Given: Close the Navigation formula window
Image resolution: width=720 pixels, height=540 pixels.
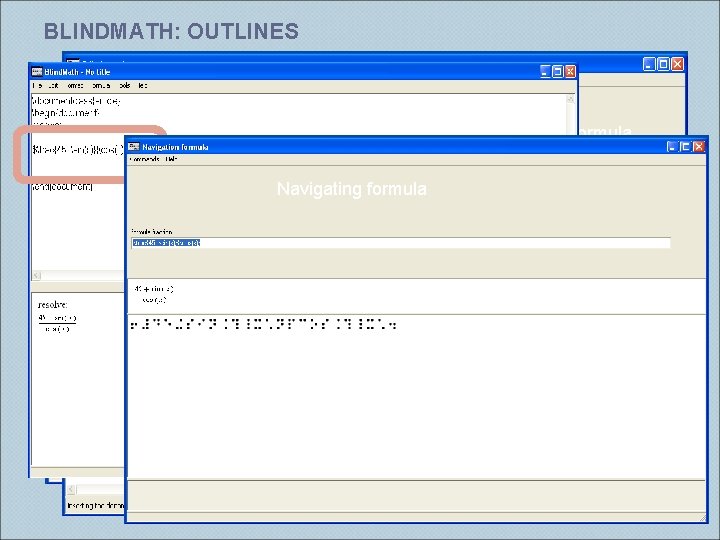Looking at the screenshot, I should (x=698, y=146).
